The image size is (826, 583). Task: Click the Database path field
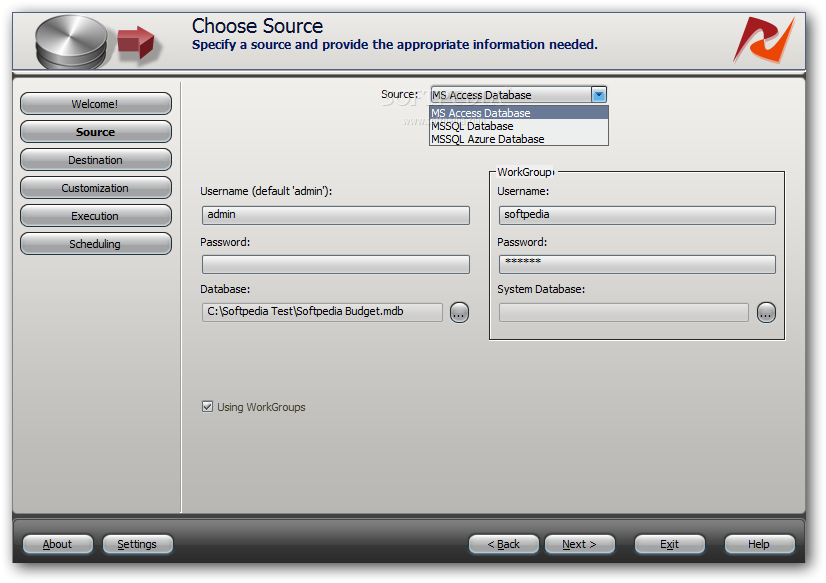tap(322, 312)
